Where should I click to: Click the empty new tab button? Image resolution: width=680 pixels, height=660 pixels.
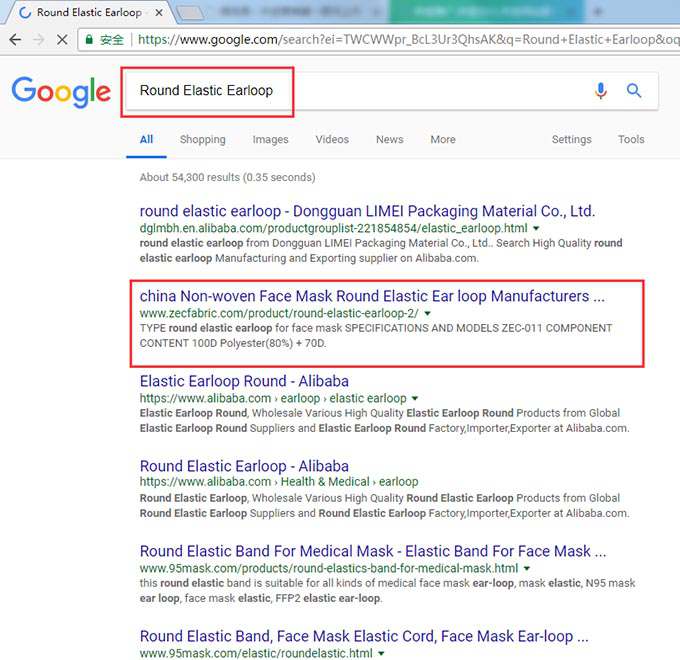[x=191, y=13]
